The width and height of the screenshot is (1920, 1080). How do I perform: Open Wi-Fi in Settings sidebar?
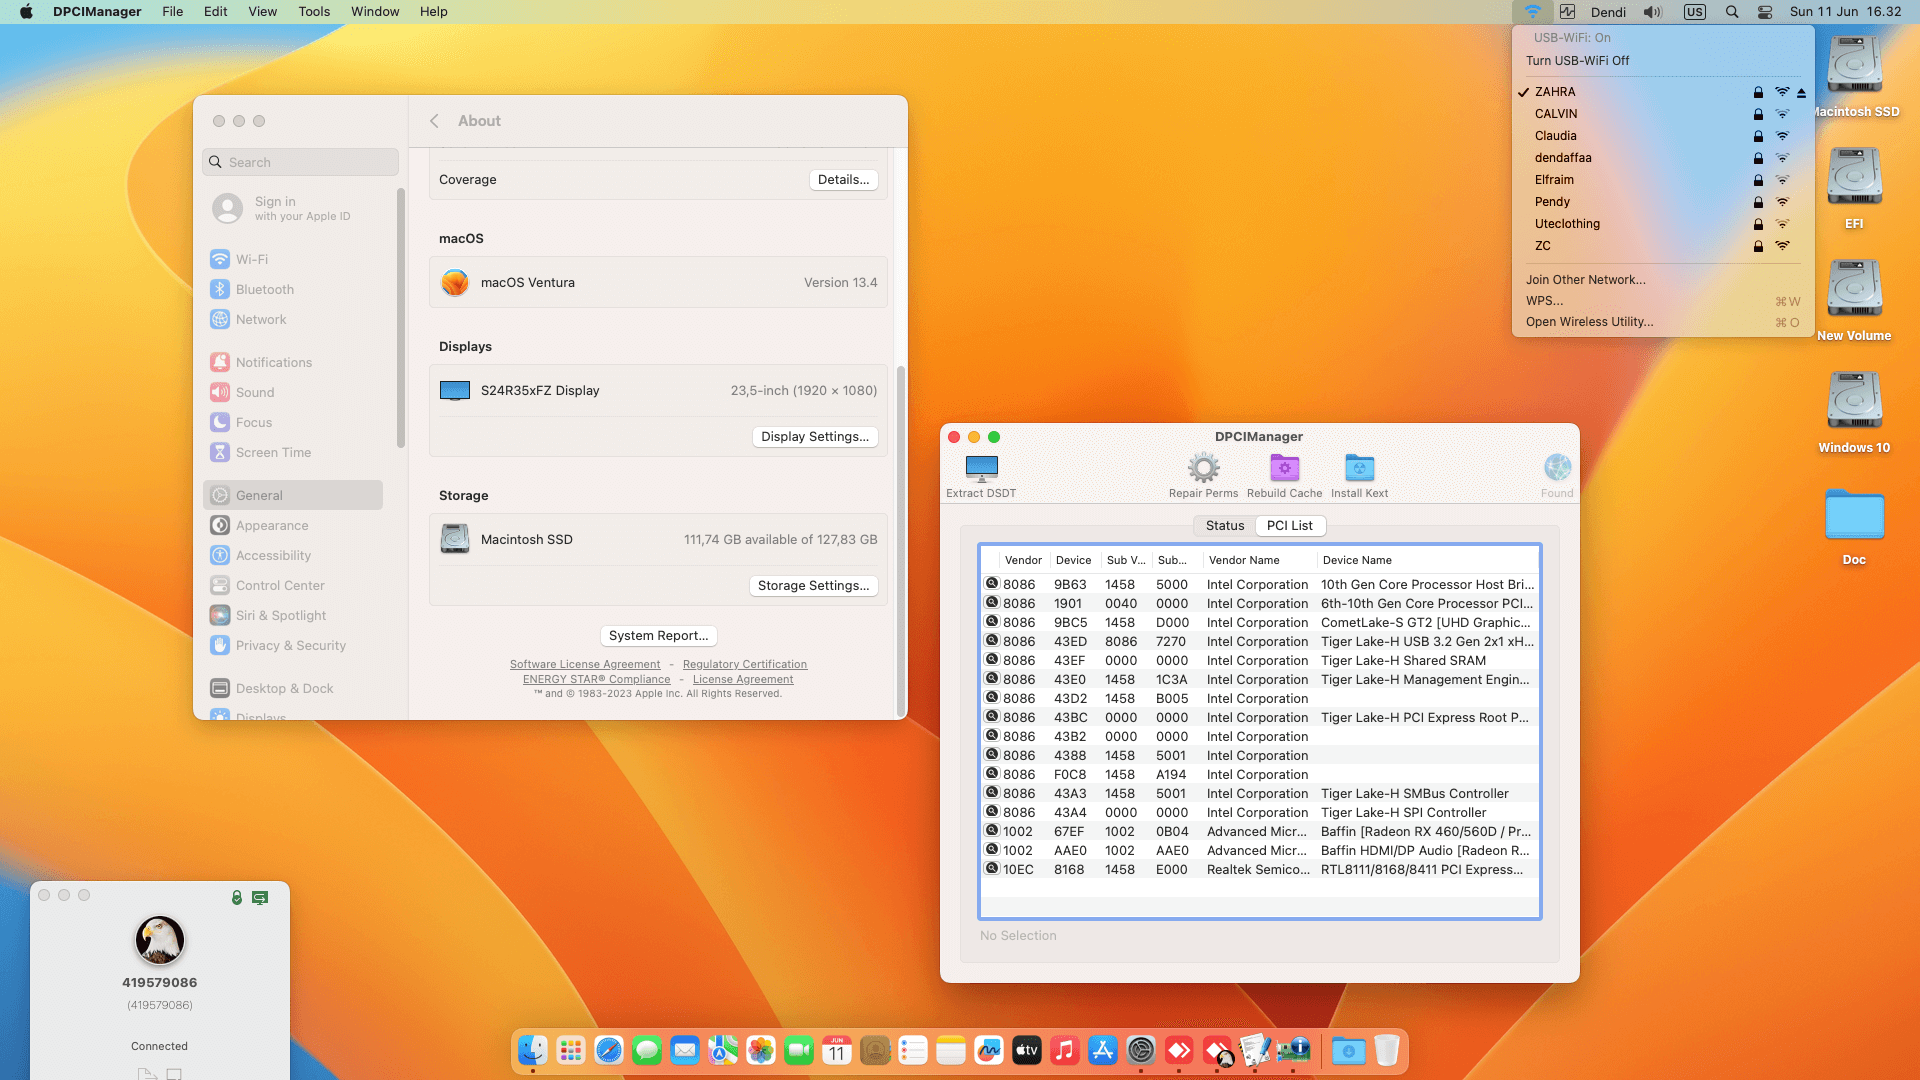coord(295,259)
